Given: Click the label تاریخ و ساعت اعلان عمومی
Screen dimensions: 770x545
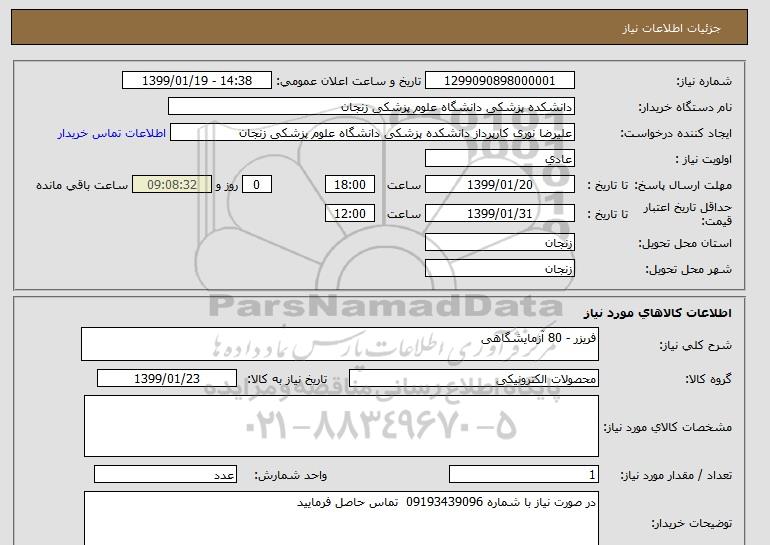Looking at the screenshot, I should 349,81.
